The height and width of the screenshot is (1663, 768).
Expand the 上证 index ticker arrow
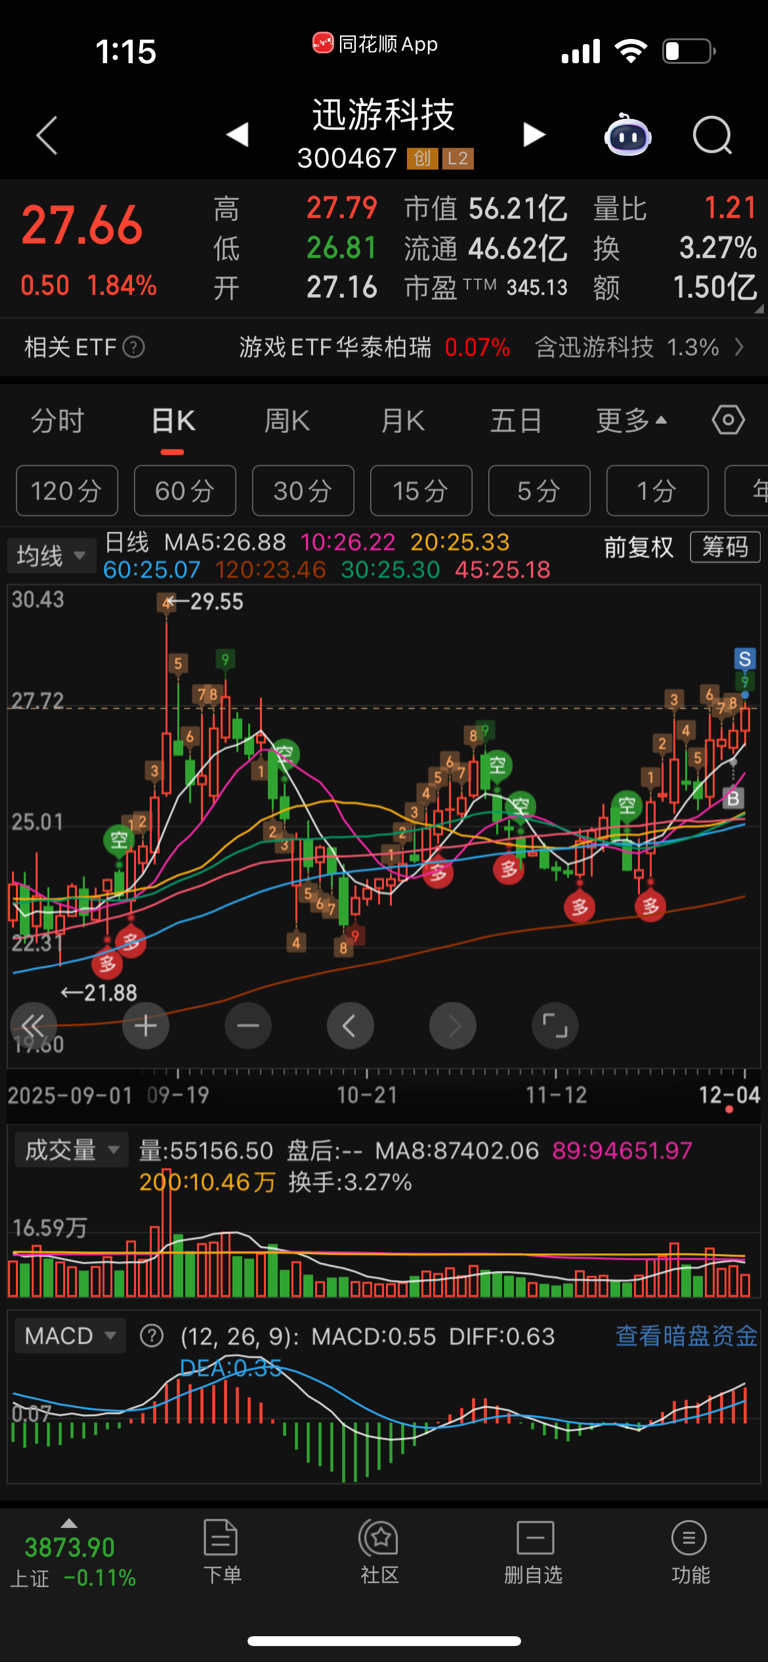[x=69, y=1523]
